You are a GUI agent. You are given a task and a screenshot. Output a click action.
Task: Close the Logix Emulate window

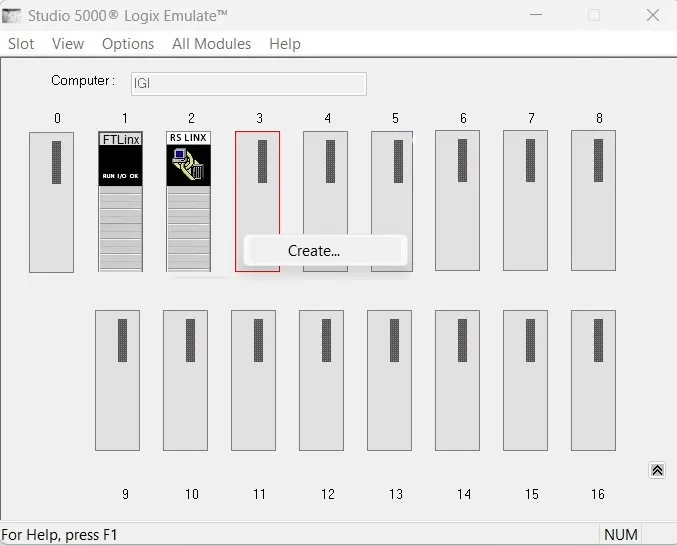click(x=653, y=15)
